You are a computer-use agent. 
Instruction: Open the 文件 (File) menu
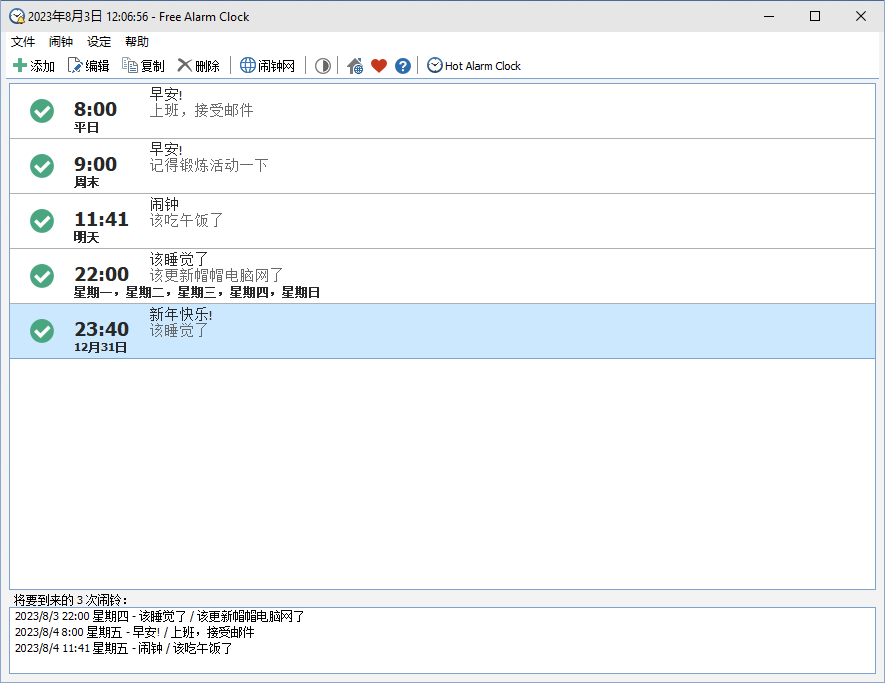coord(23,42)
